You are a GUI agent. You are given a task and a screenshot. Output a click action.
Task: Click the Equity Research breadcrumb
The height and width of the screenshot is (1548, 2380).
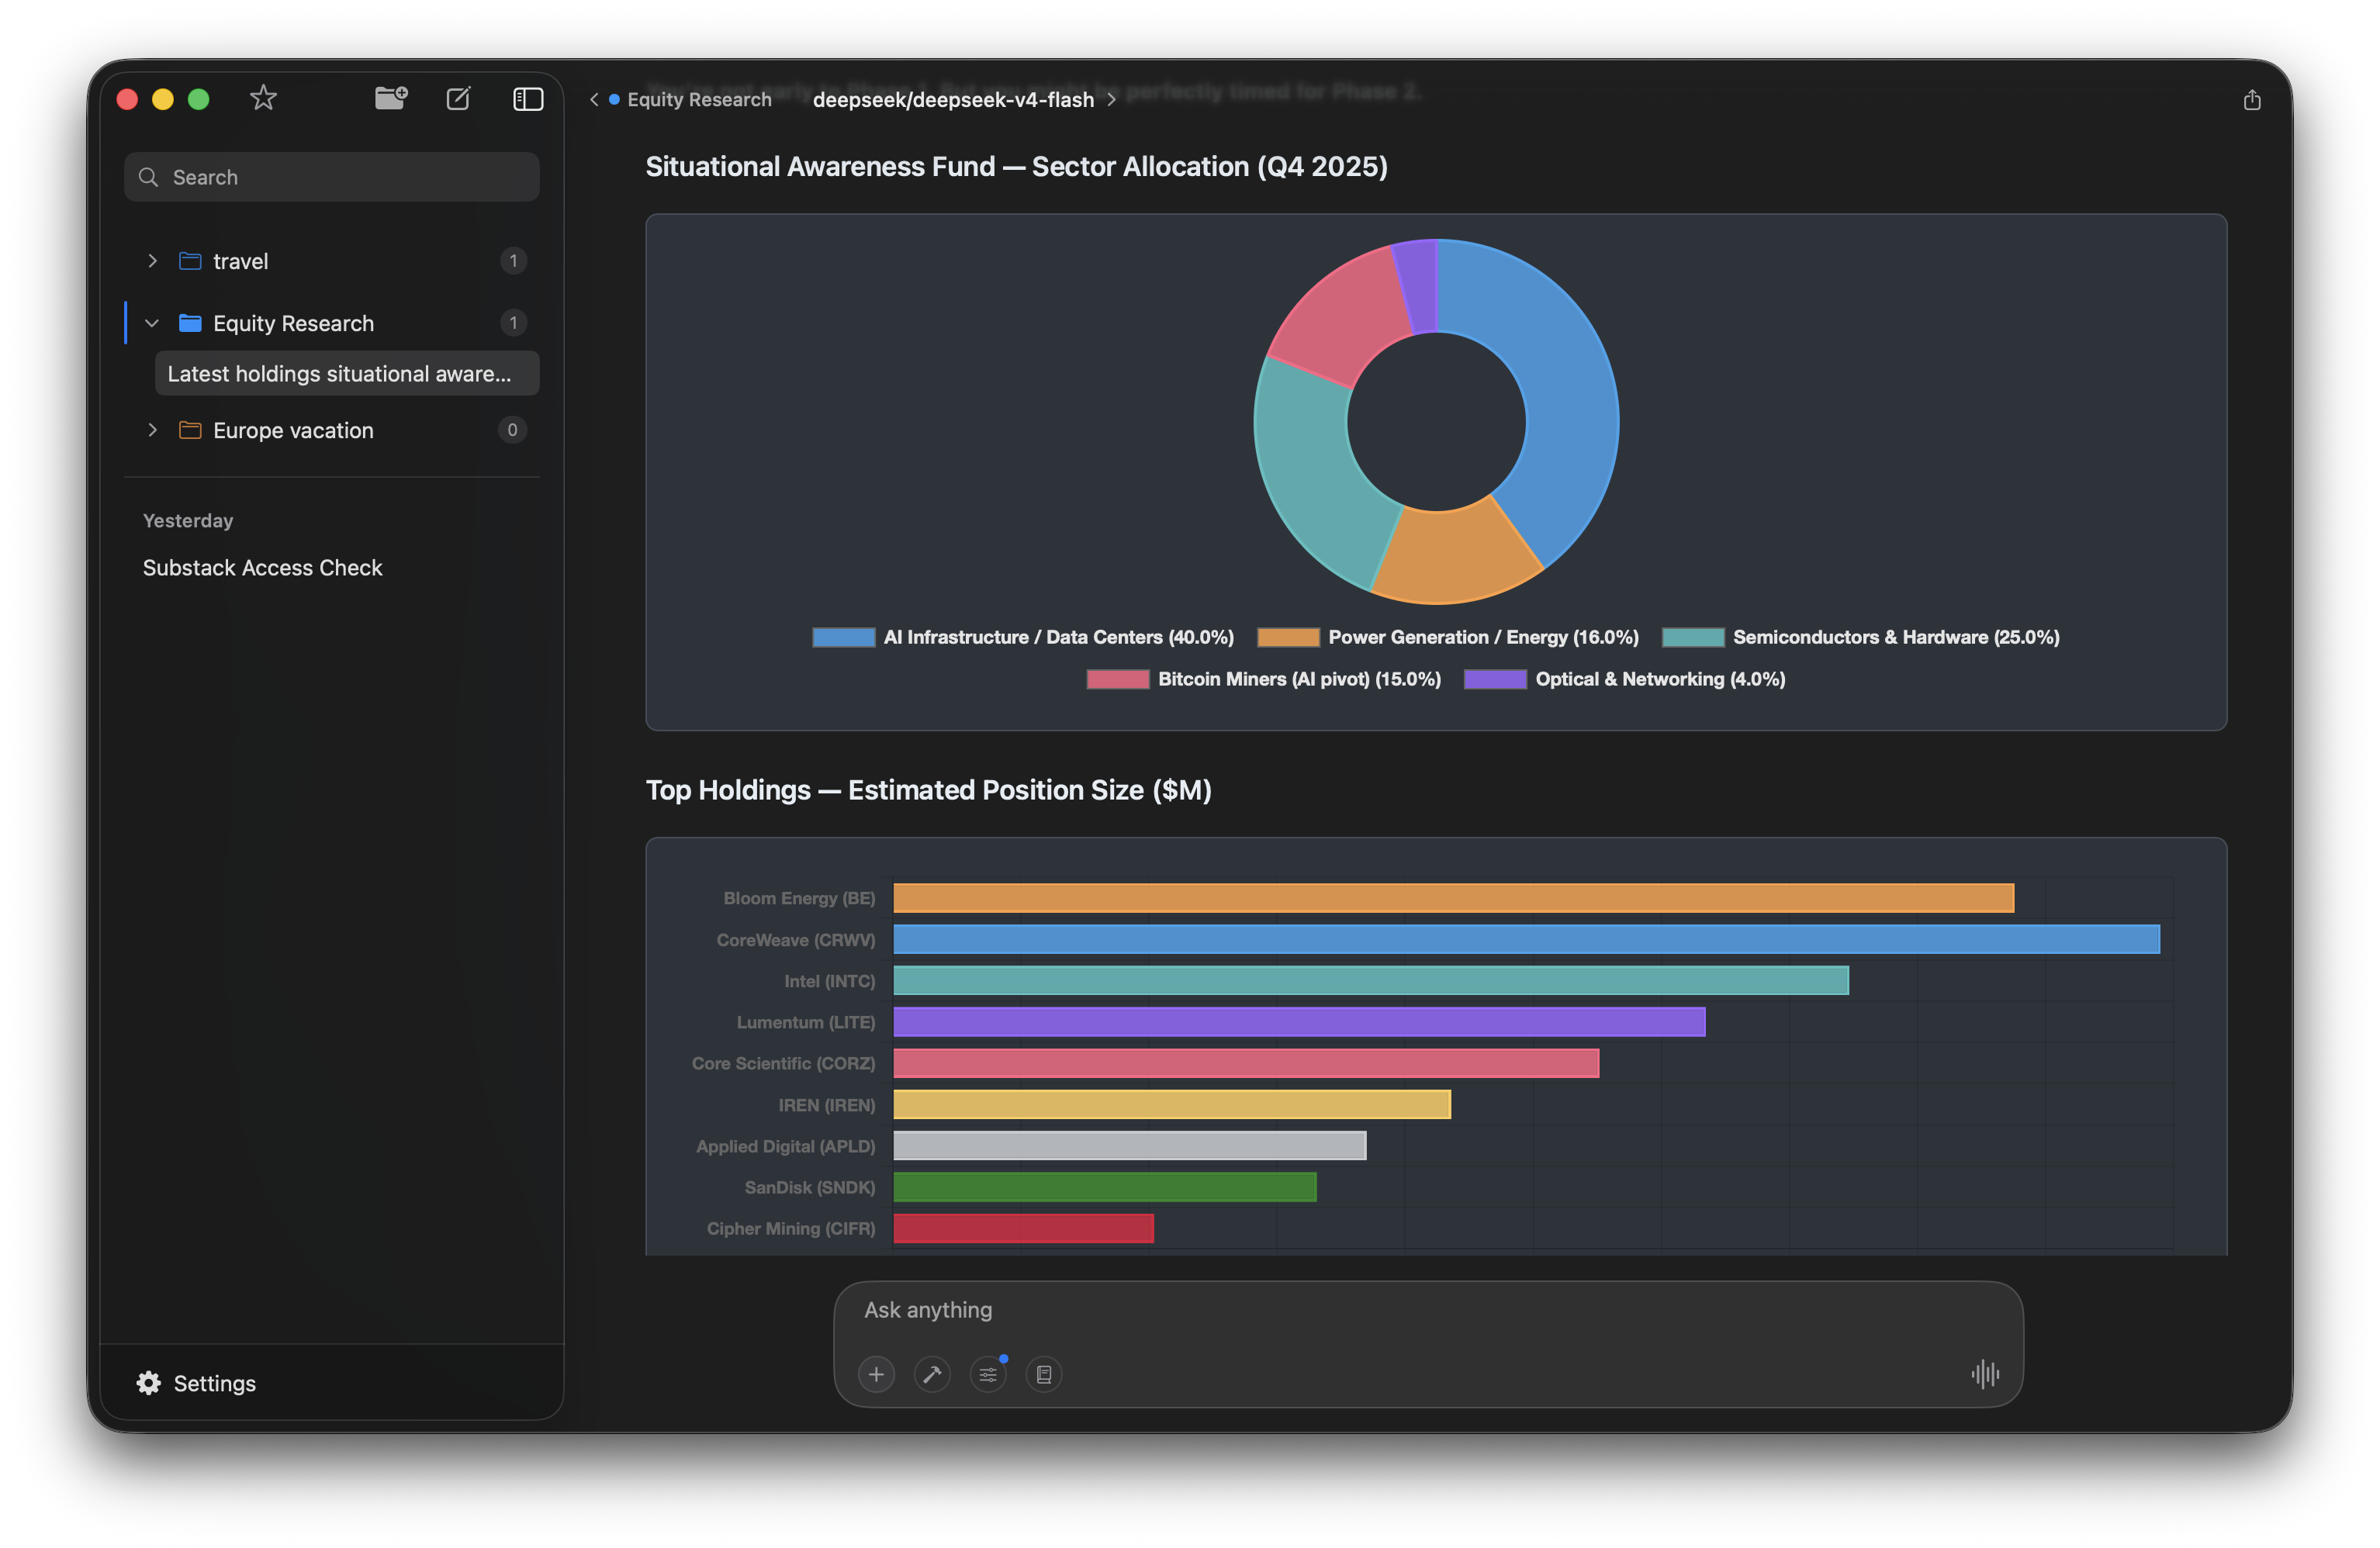[699, 99]
